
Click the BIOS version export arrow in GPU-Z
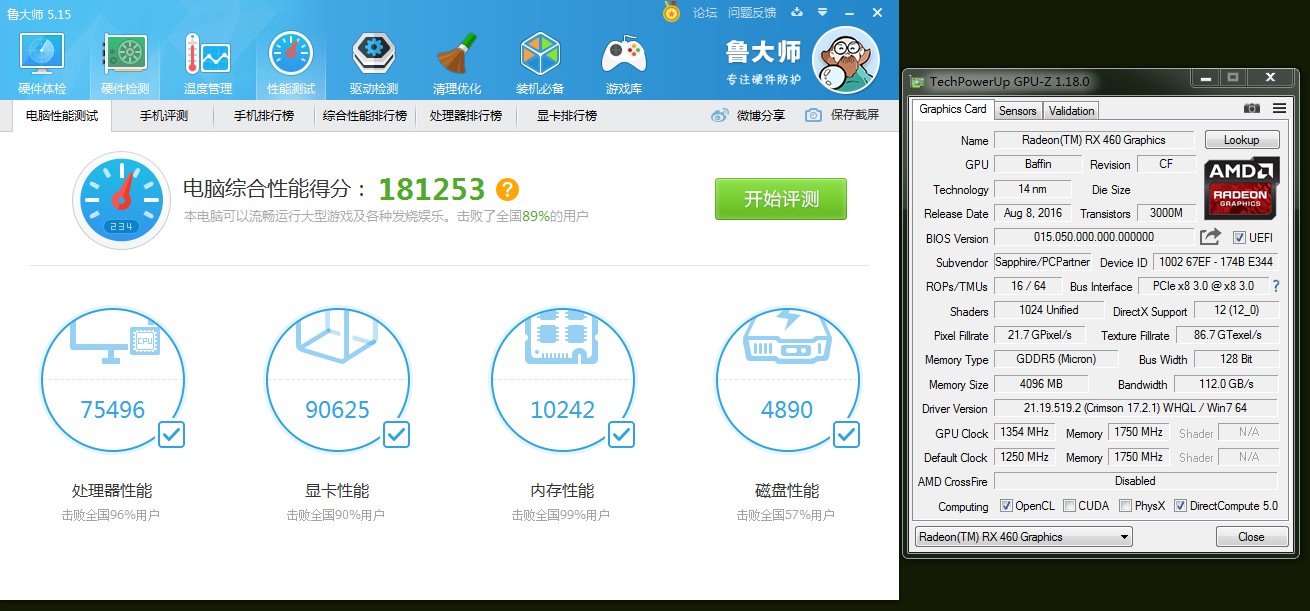[1209, 237]
